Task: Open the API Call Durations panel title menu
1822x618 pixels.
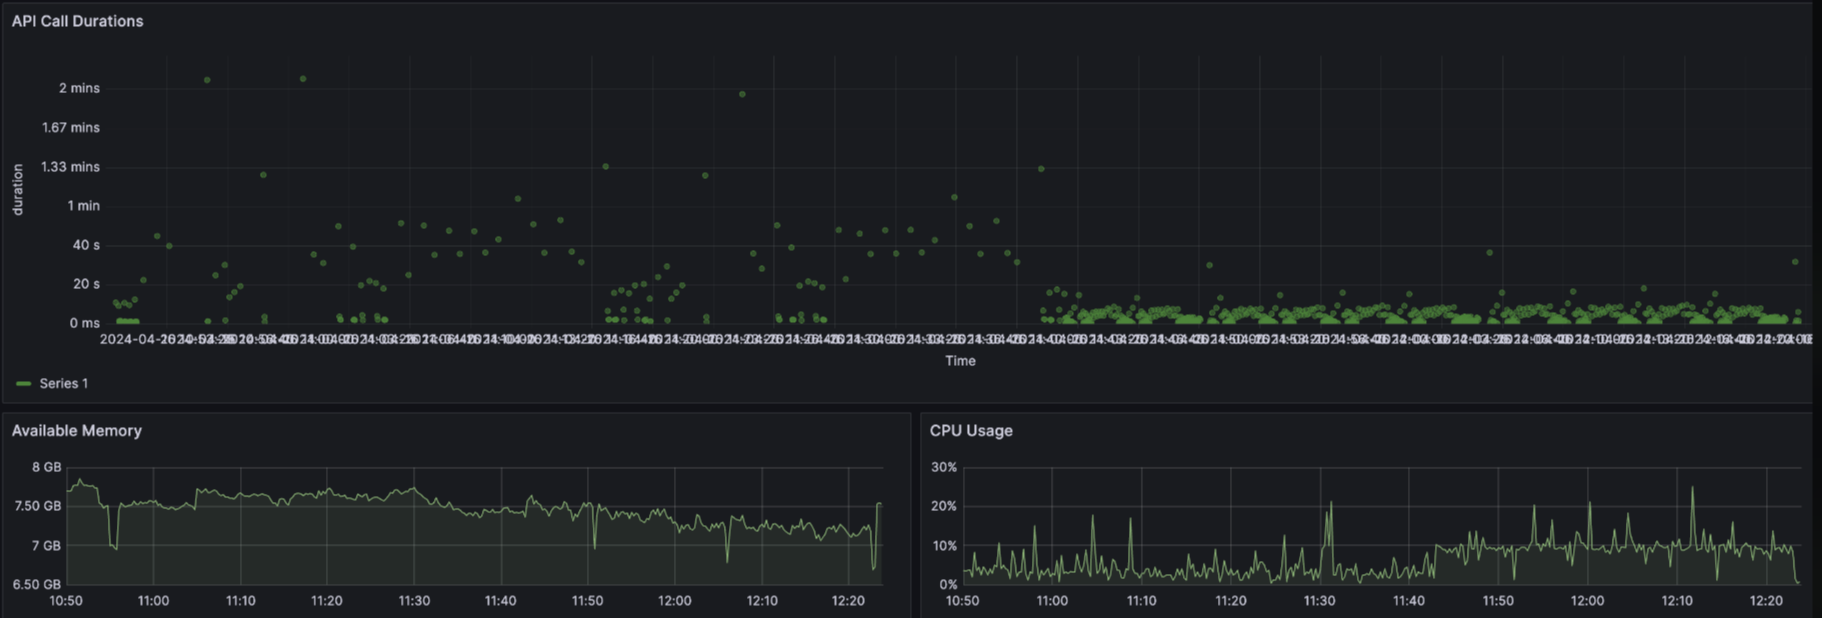Action: point(77,21)
